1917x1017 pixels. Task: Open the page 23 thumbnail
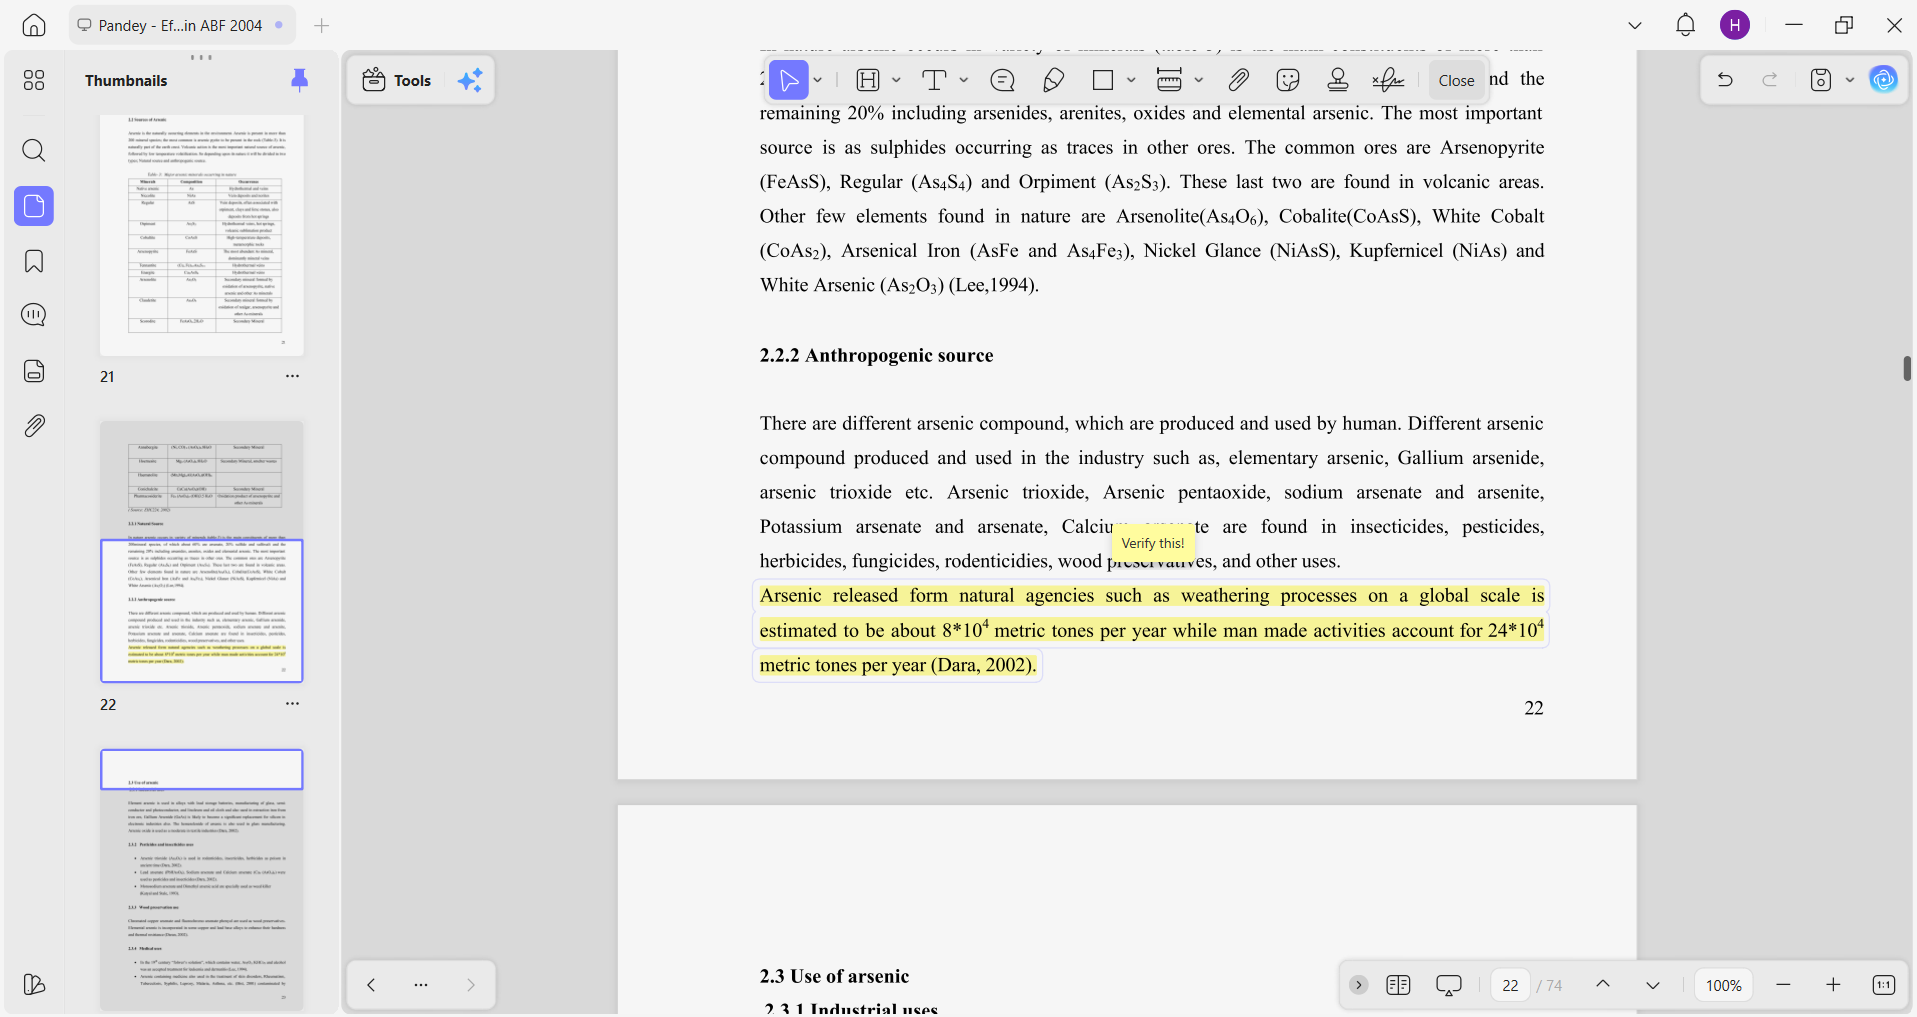click(201, 879)
